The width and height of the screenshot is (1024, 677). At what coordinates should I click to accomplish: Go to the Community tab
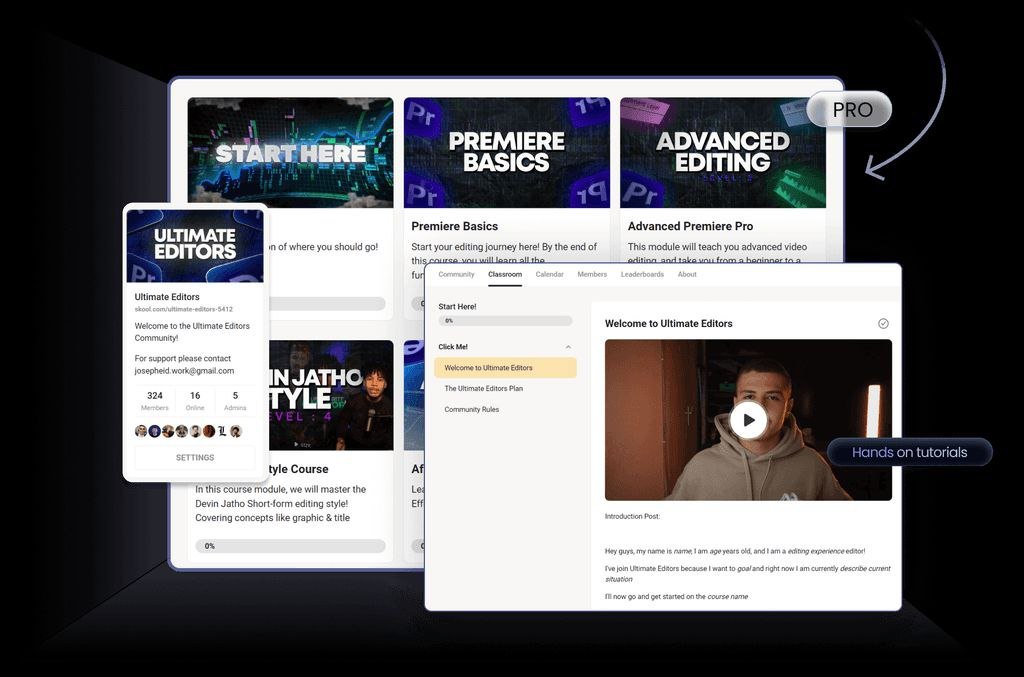(456, 274)
